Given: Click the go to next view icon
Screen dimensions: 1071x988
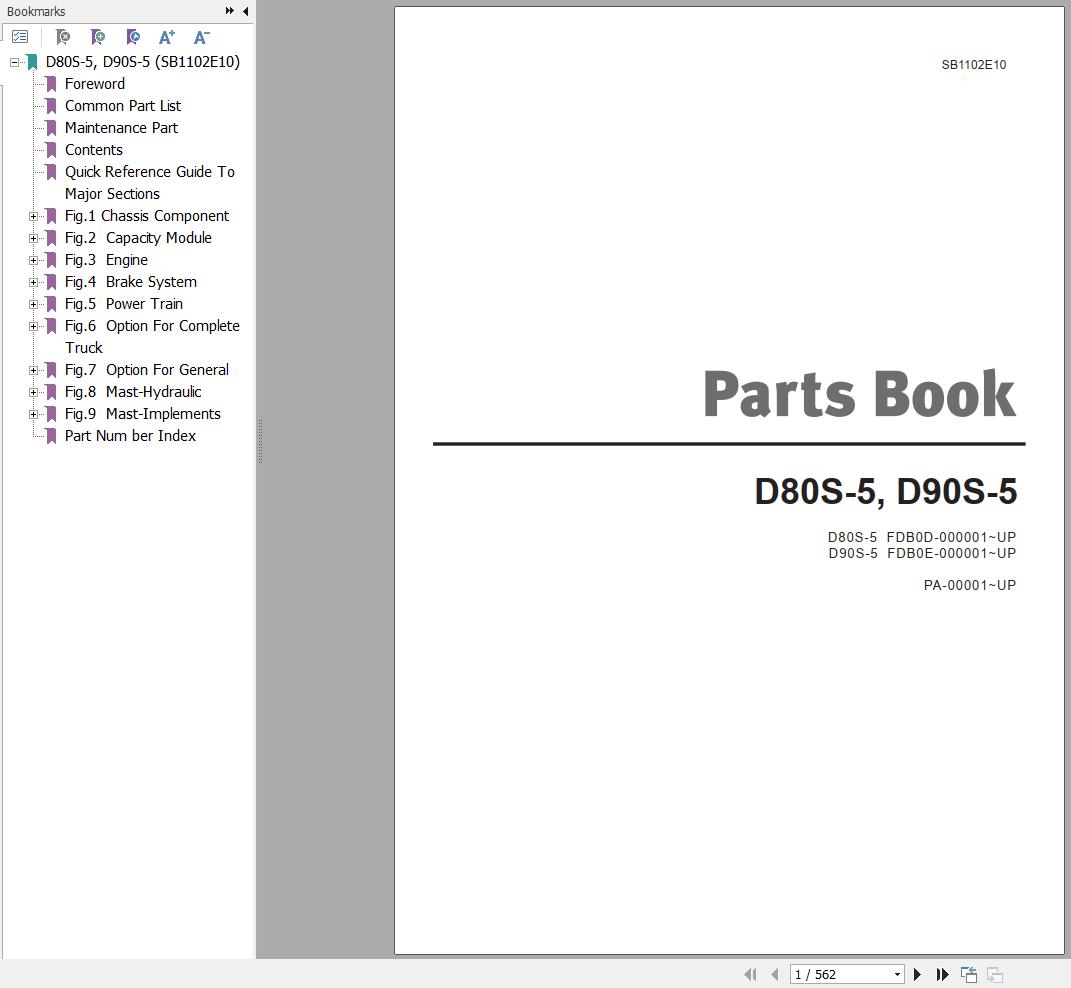Looking at the screenshot, I should click(x=995, y=974).
